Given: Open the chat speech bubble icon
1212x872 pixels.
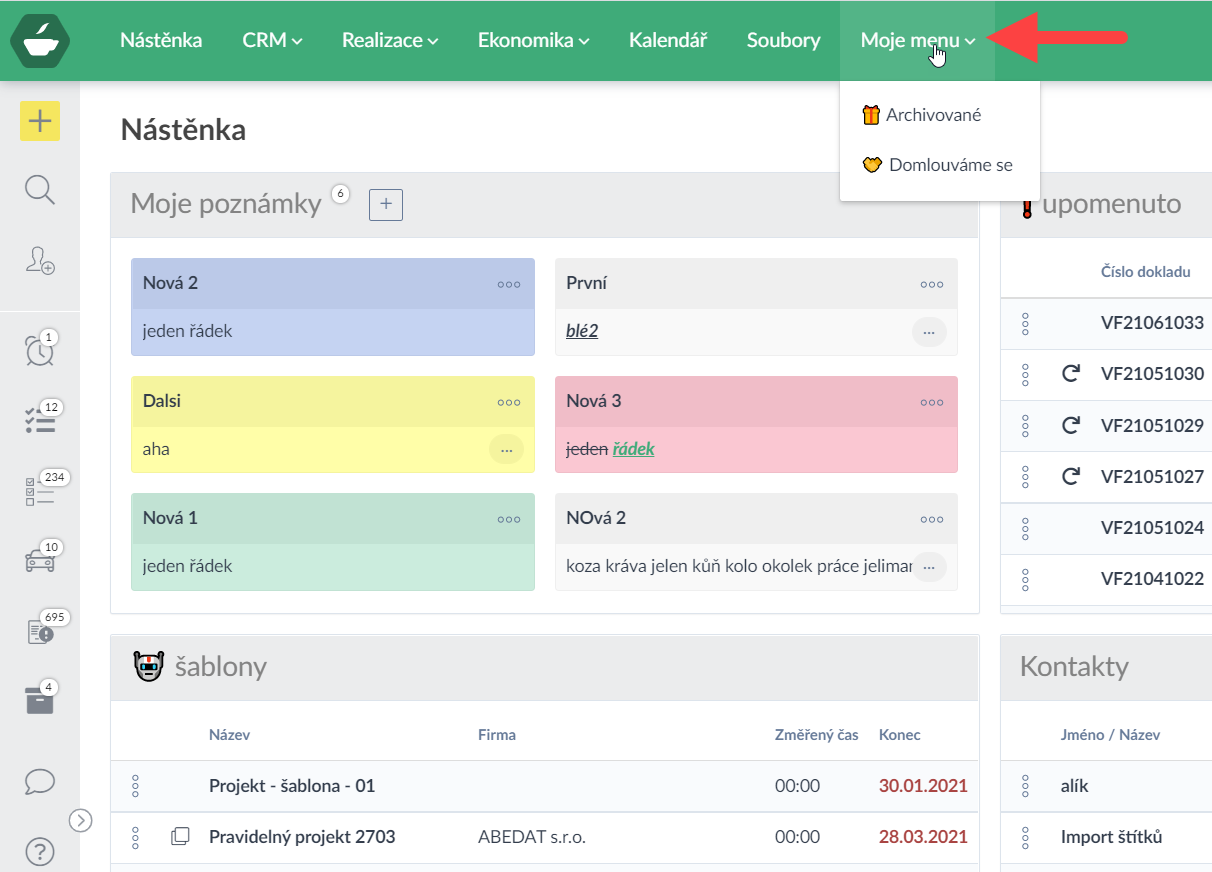Looking at the screenshot, I should tap(40, 781).
